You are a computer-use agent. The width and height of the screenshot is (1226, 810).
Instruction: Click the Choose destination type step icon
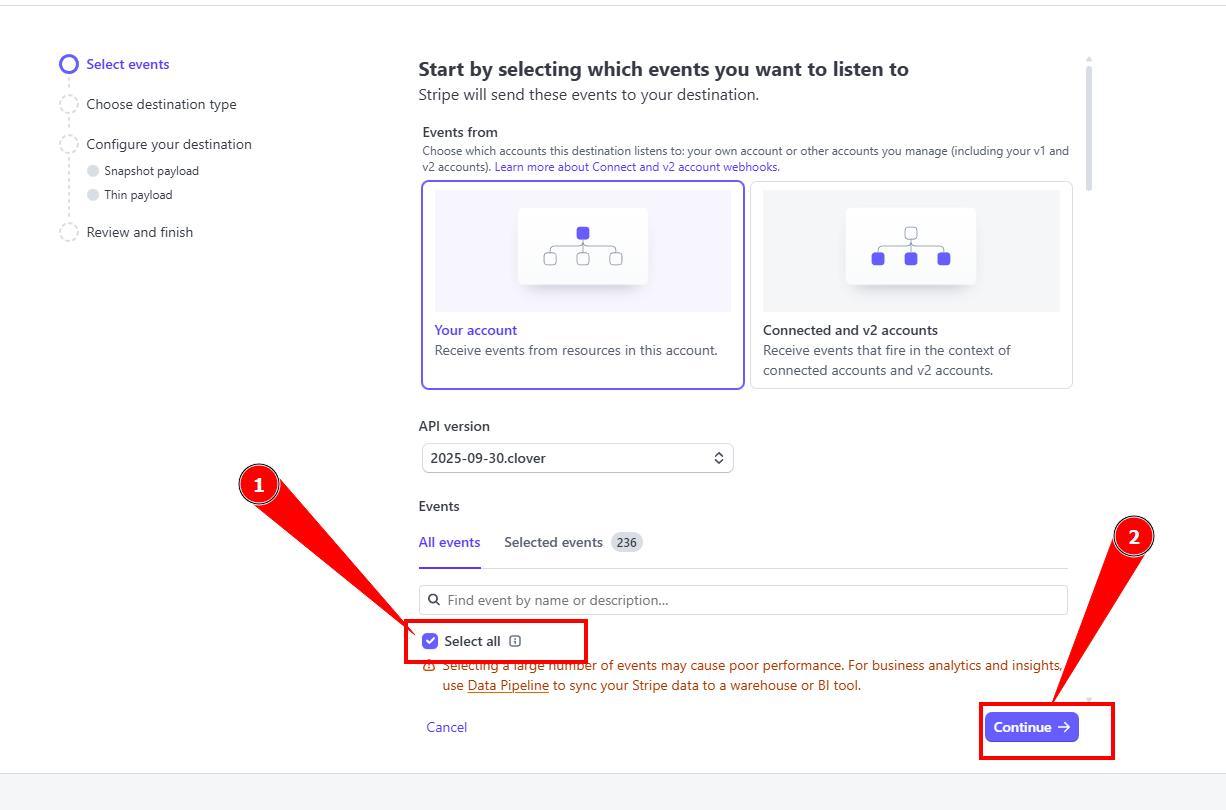click(68, 105)
